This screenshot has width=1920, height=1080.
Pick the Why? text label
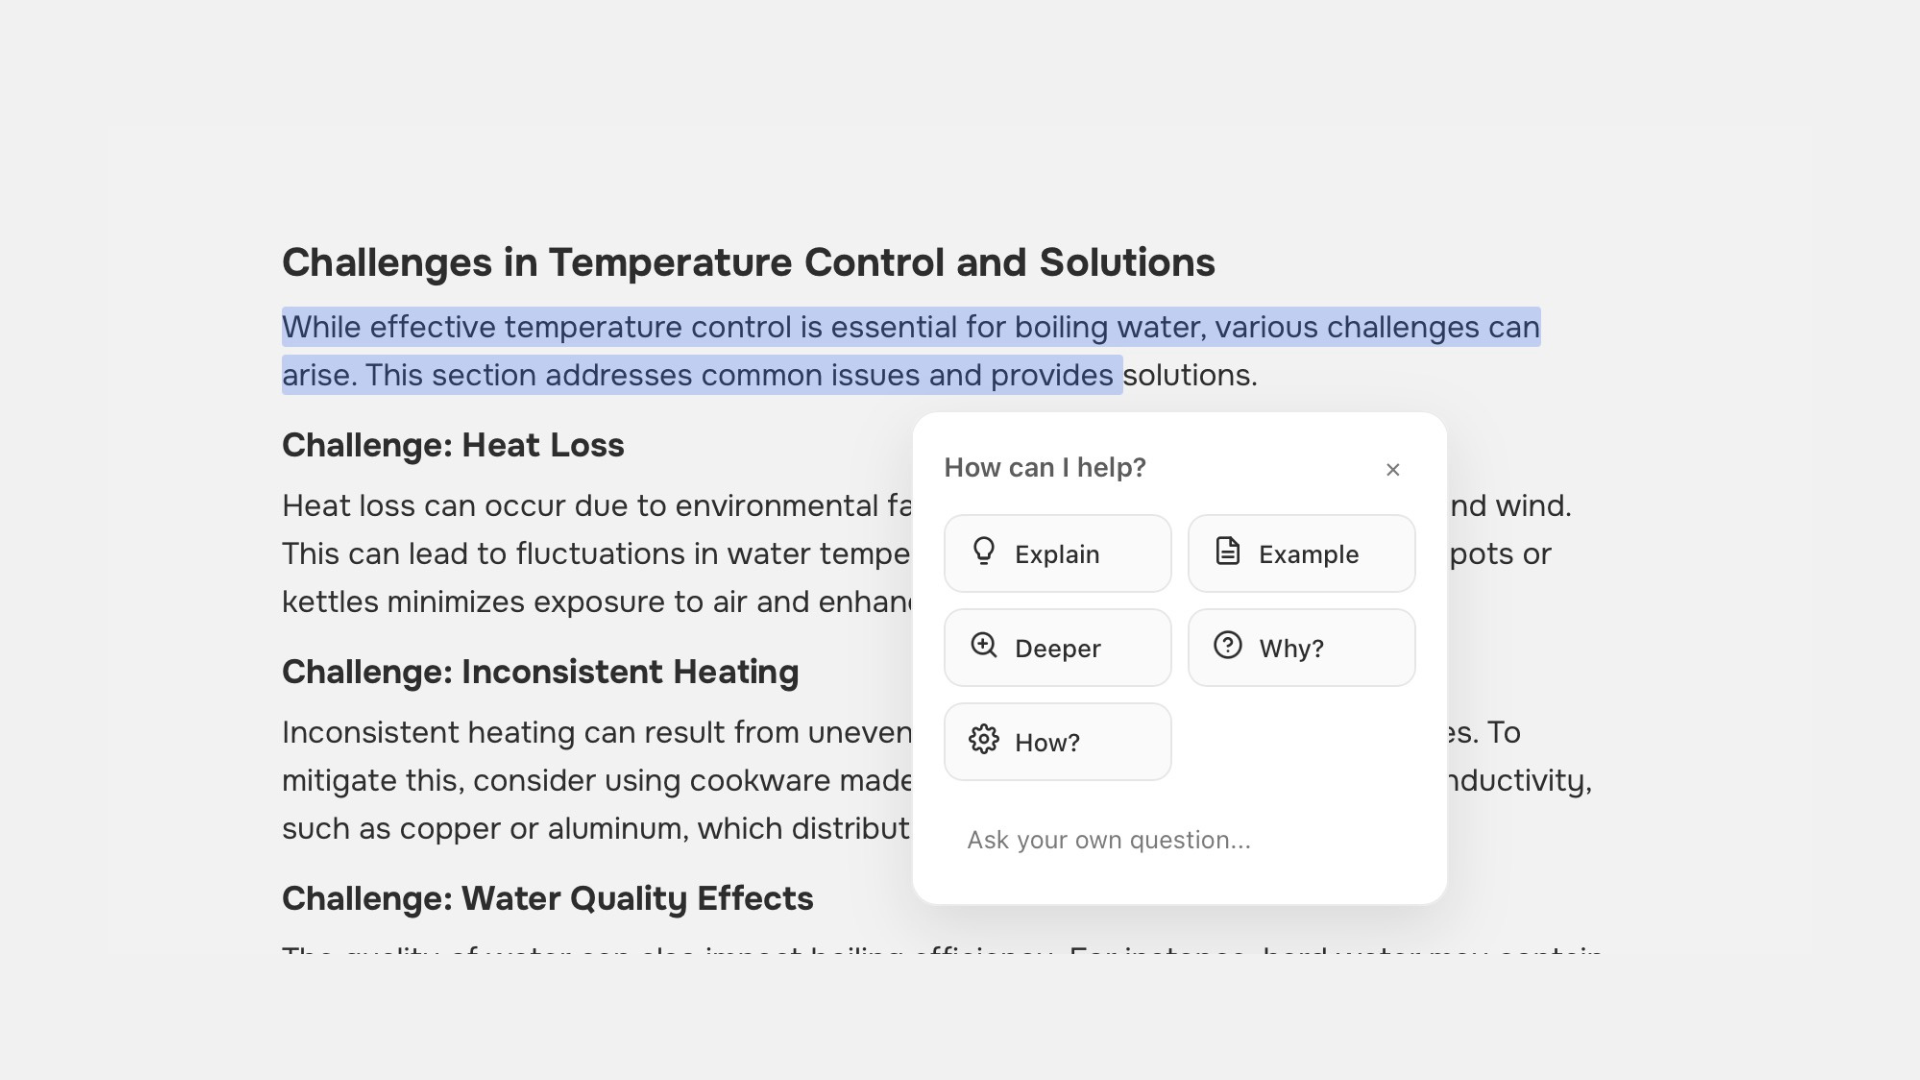tap(1291, 649)
